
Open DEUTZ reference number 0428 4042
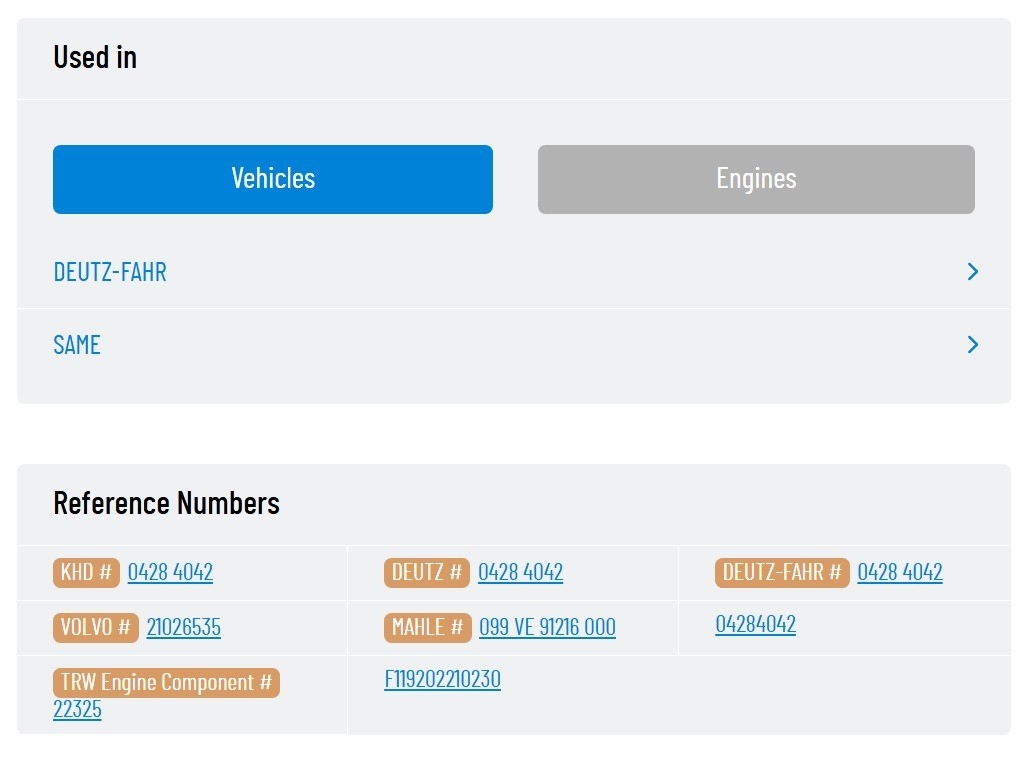tap(520, 572)
